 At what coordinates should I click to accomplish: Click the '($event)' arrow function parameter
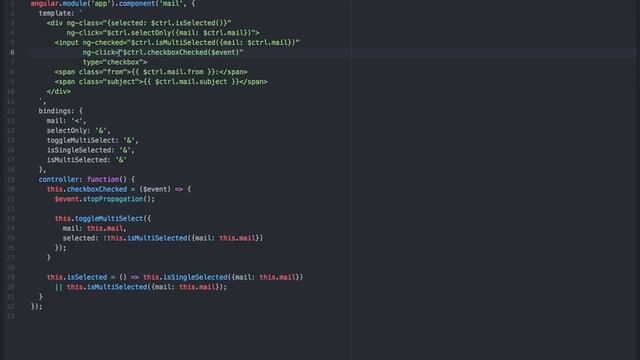[x=155, y=189]
